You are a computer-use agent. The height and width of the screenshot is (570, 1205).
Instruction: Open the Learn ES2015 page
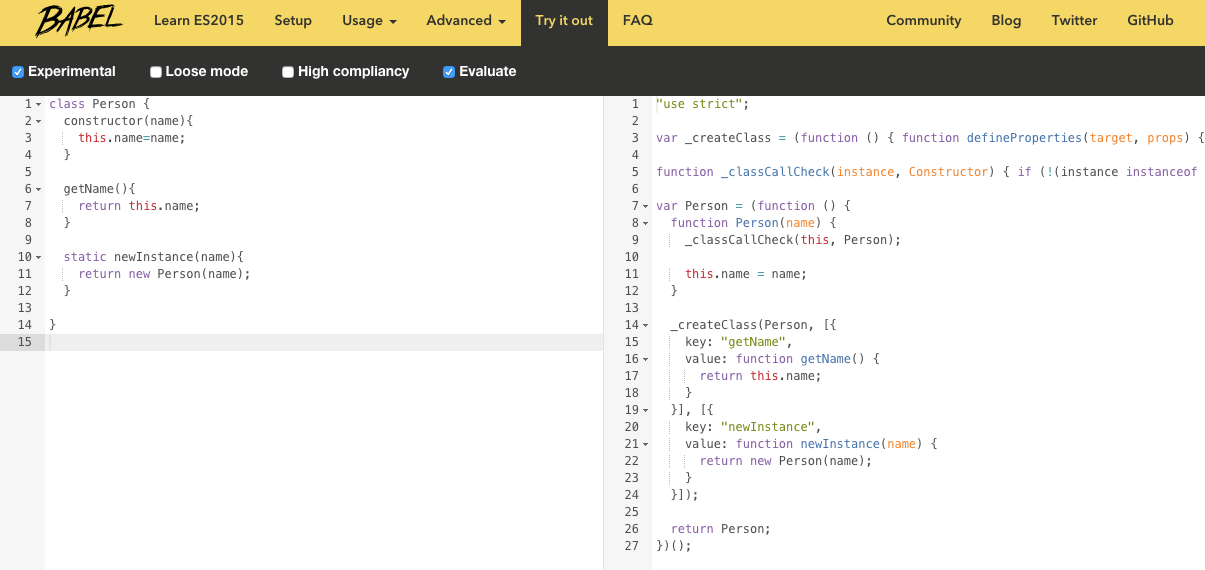(x=199, y=21)
